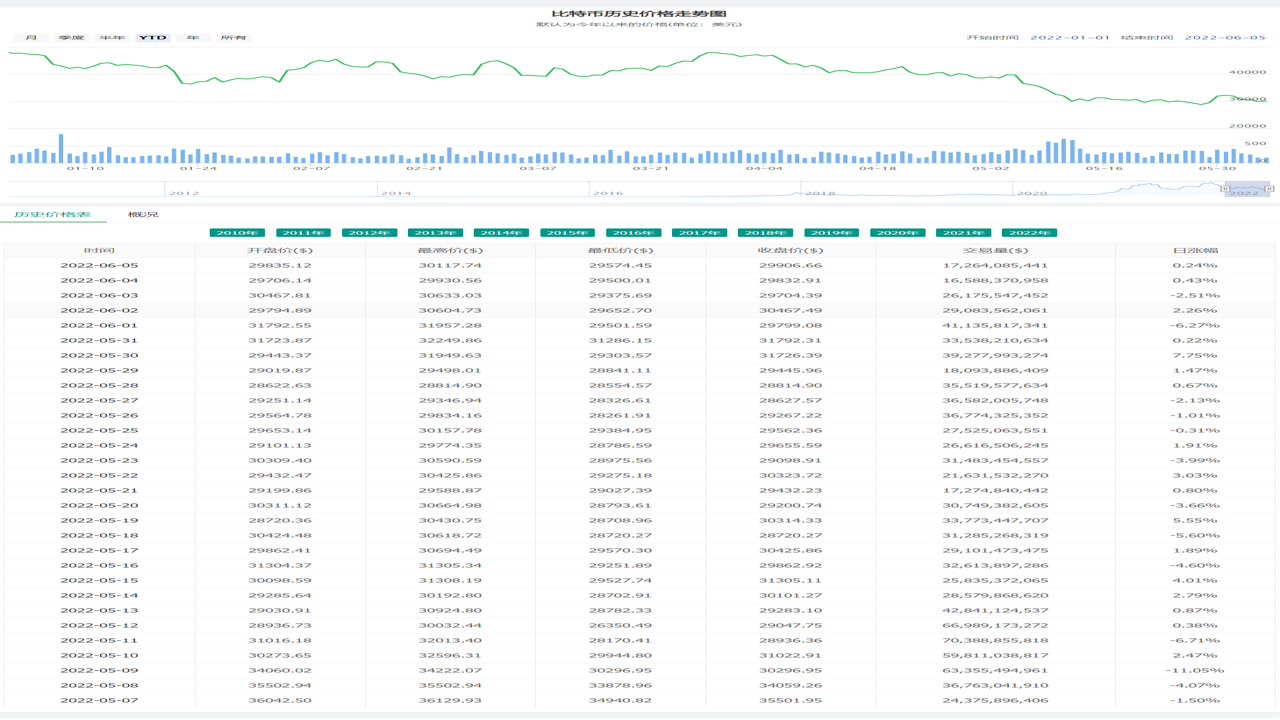Filter table by 2013年
Image resolution: width=1280 pixels, height=720 pixels.
(435, 233)
